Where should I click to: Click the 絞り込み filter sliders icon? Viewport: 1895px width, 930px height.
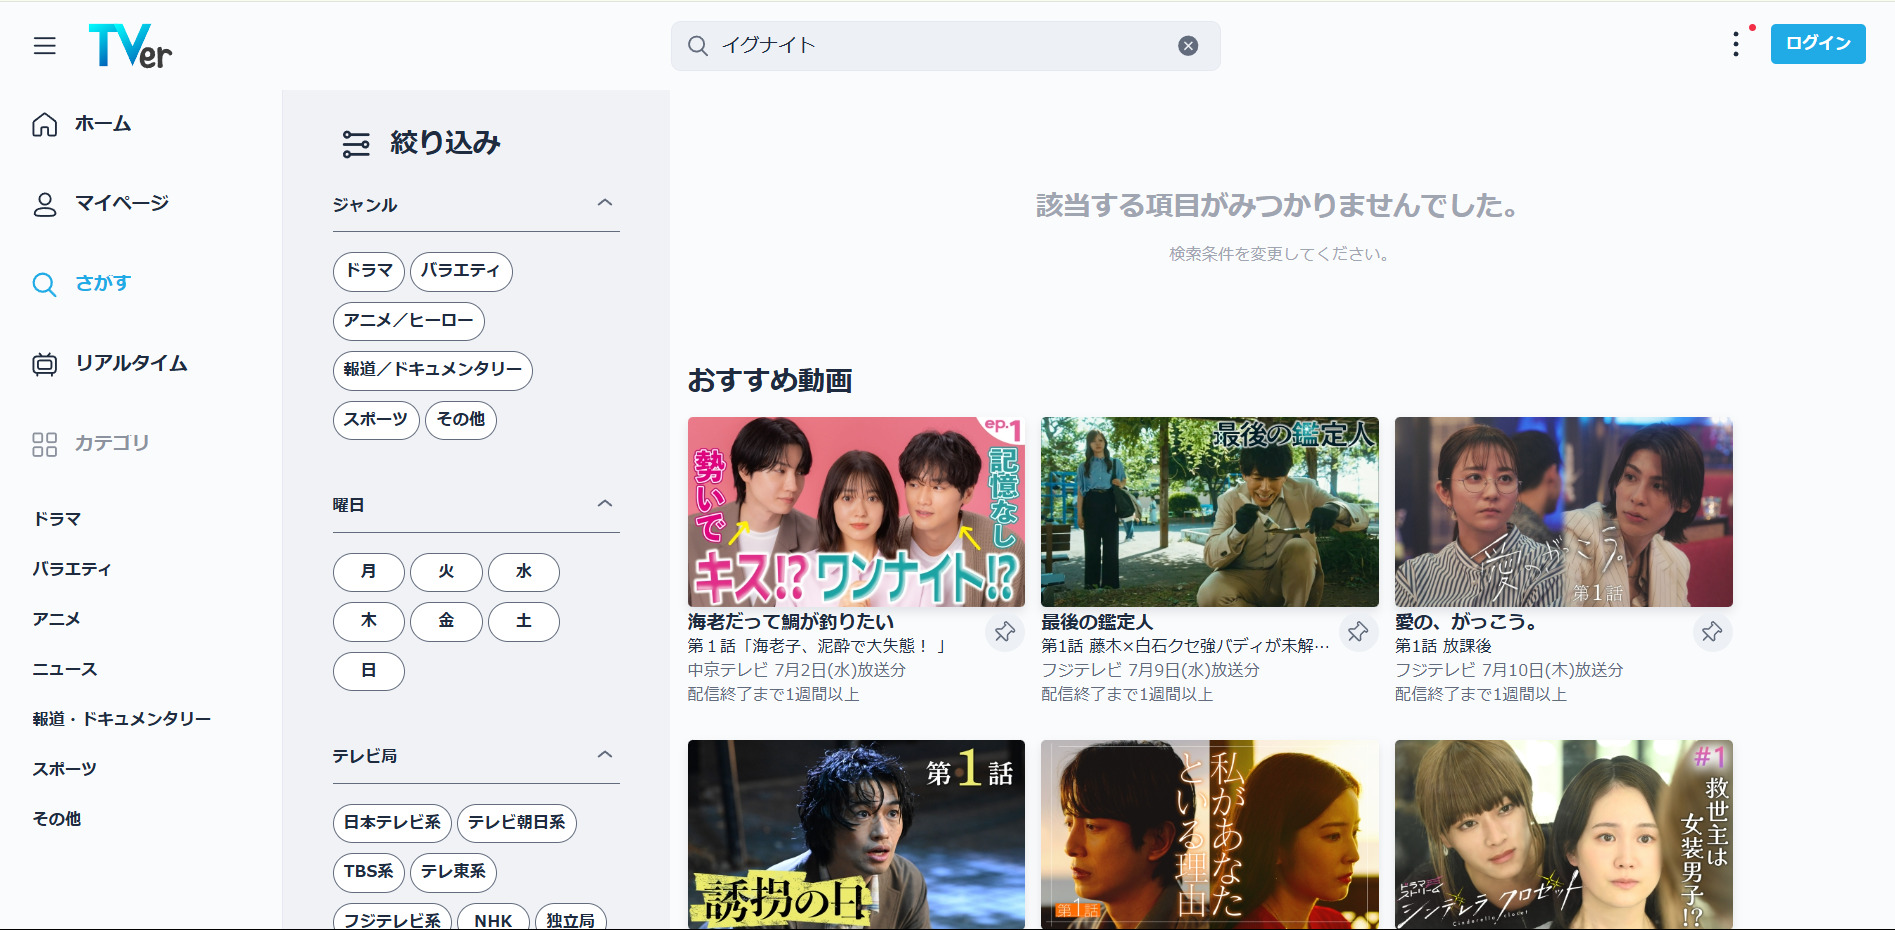(356, 144)
